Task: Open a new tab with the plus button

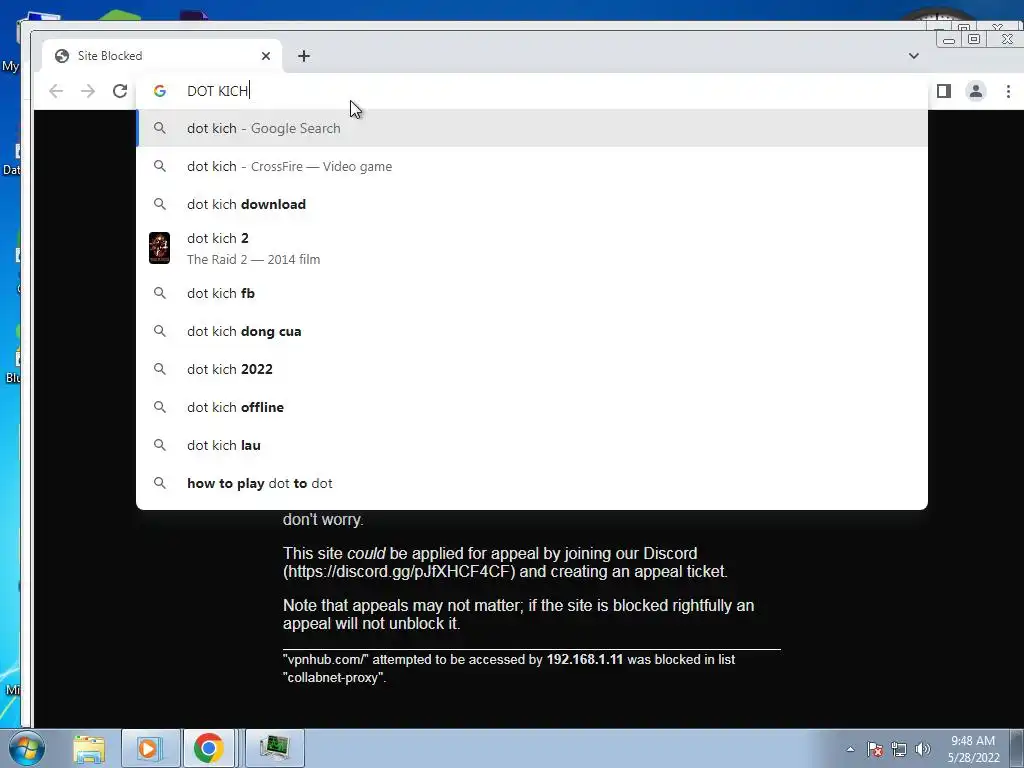Action: [x=304, y=56]
